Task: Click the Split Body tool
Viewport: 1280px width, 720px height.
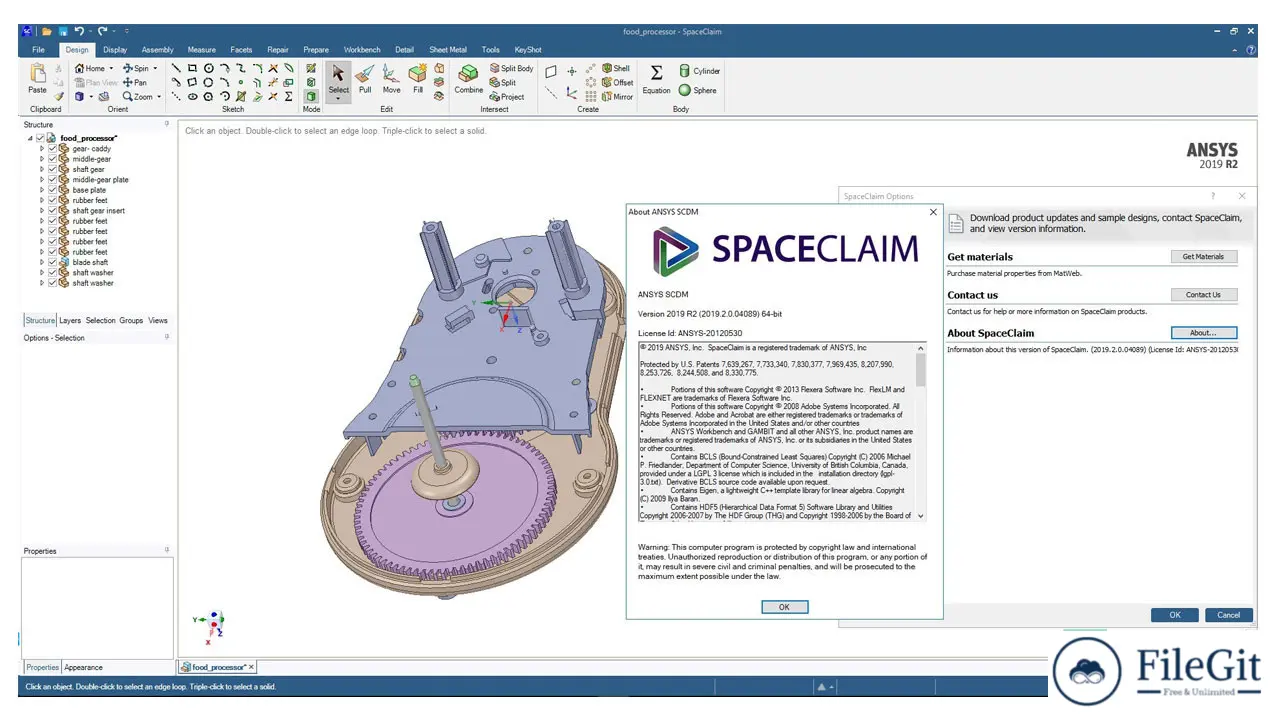Action: click(511, 69)
